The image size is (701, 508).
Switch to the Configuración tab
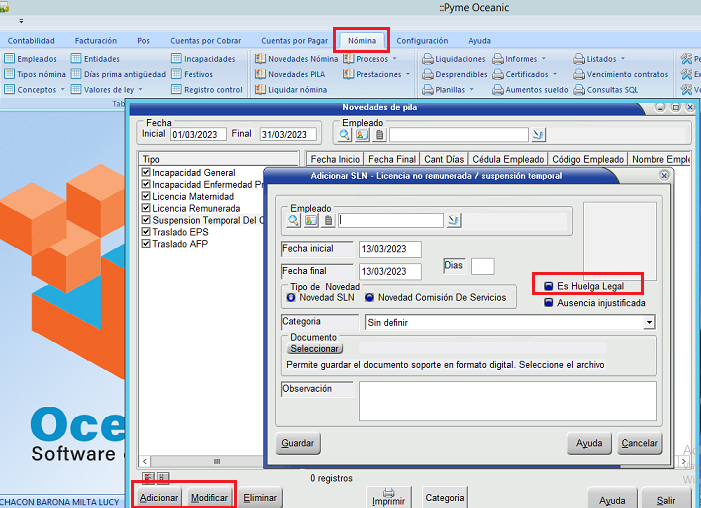[x=422, y=41]
